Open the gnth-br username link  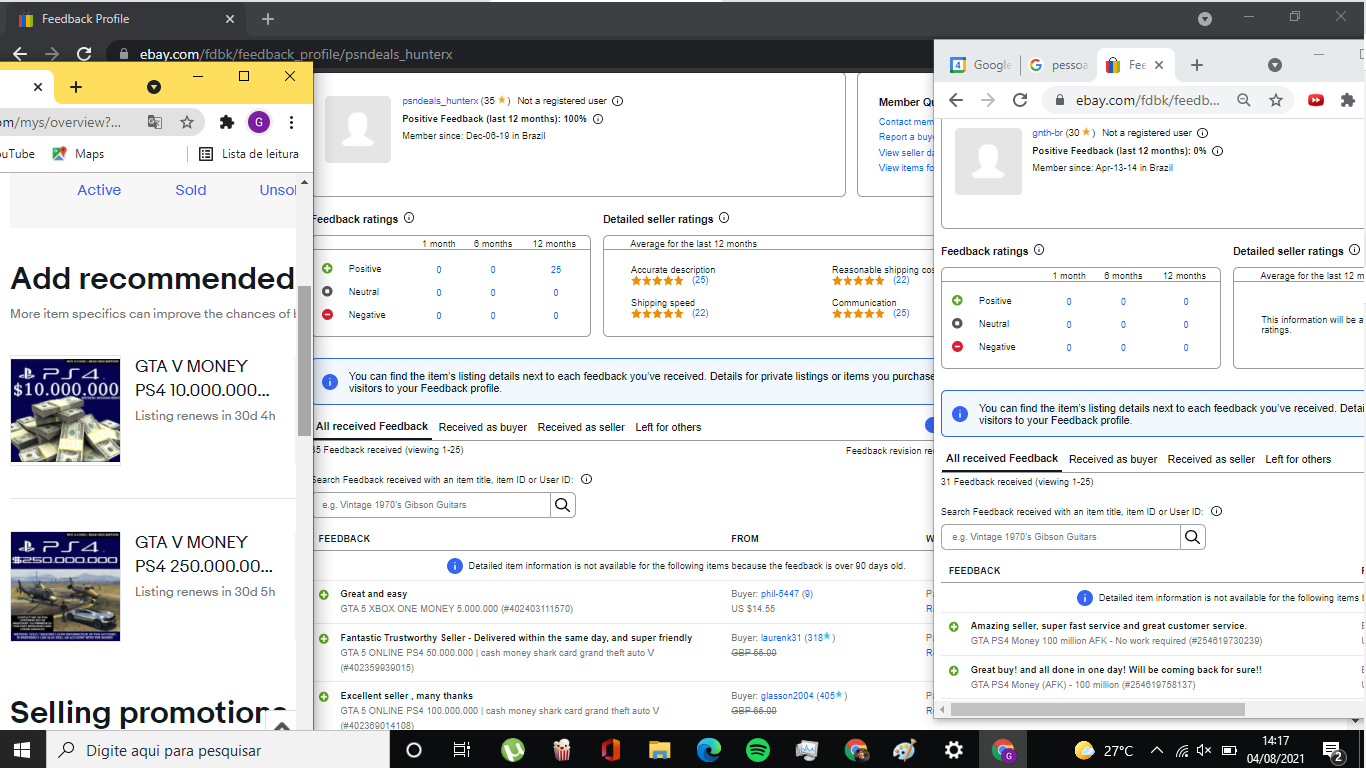[x=1047, y=133]
